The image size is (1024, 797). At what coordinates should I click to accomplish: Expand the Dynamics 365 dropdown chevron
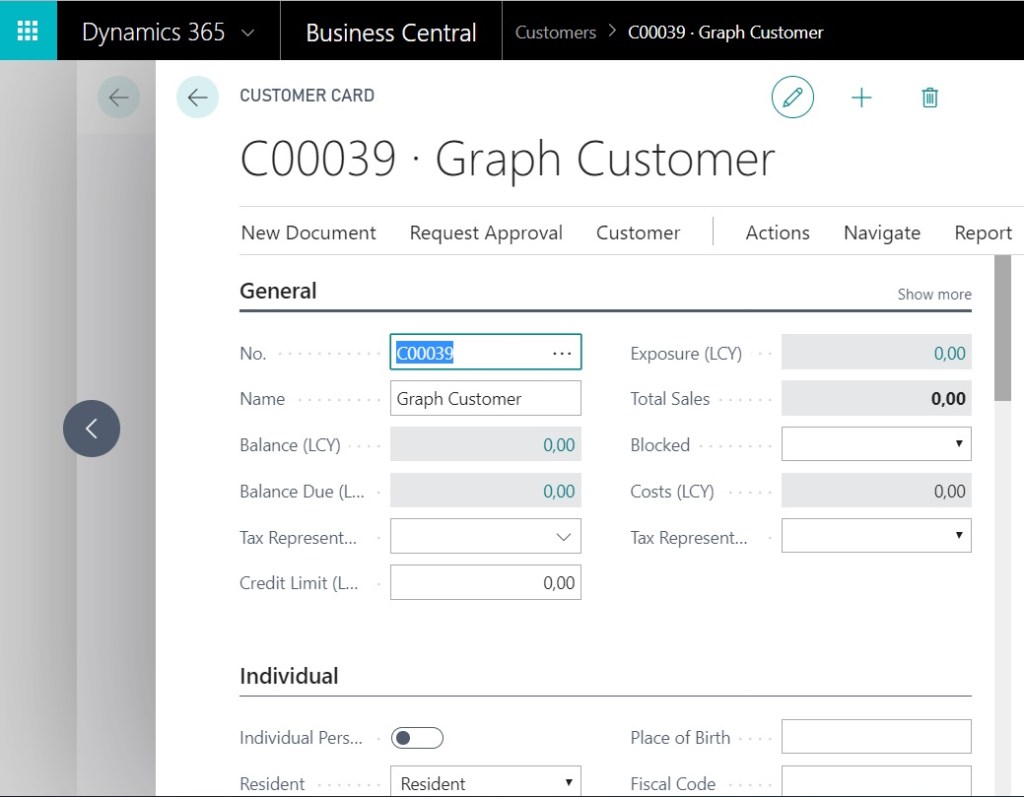[x=248, y=33]
